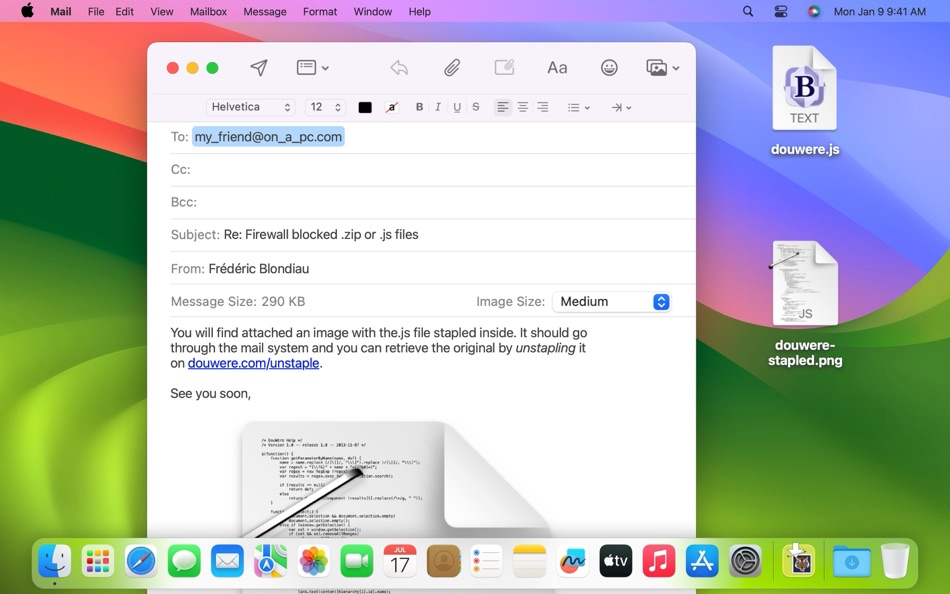Toggle italic formatting

click(x=437, y=107)
